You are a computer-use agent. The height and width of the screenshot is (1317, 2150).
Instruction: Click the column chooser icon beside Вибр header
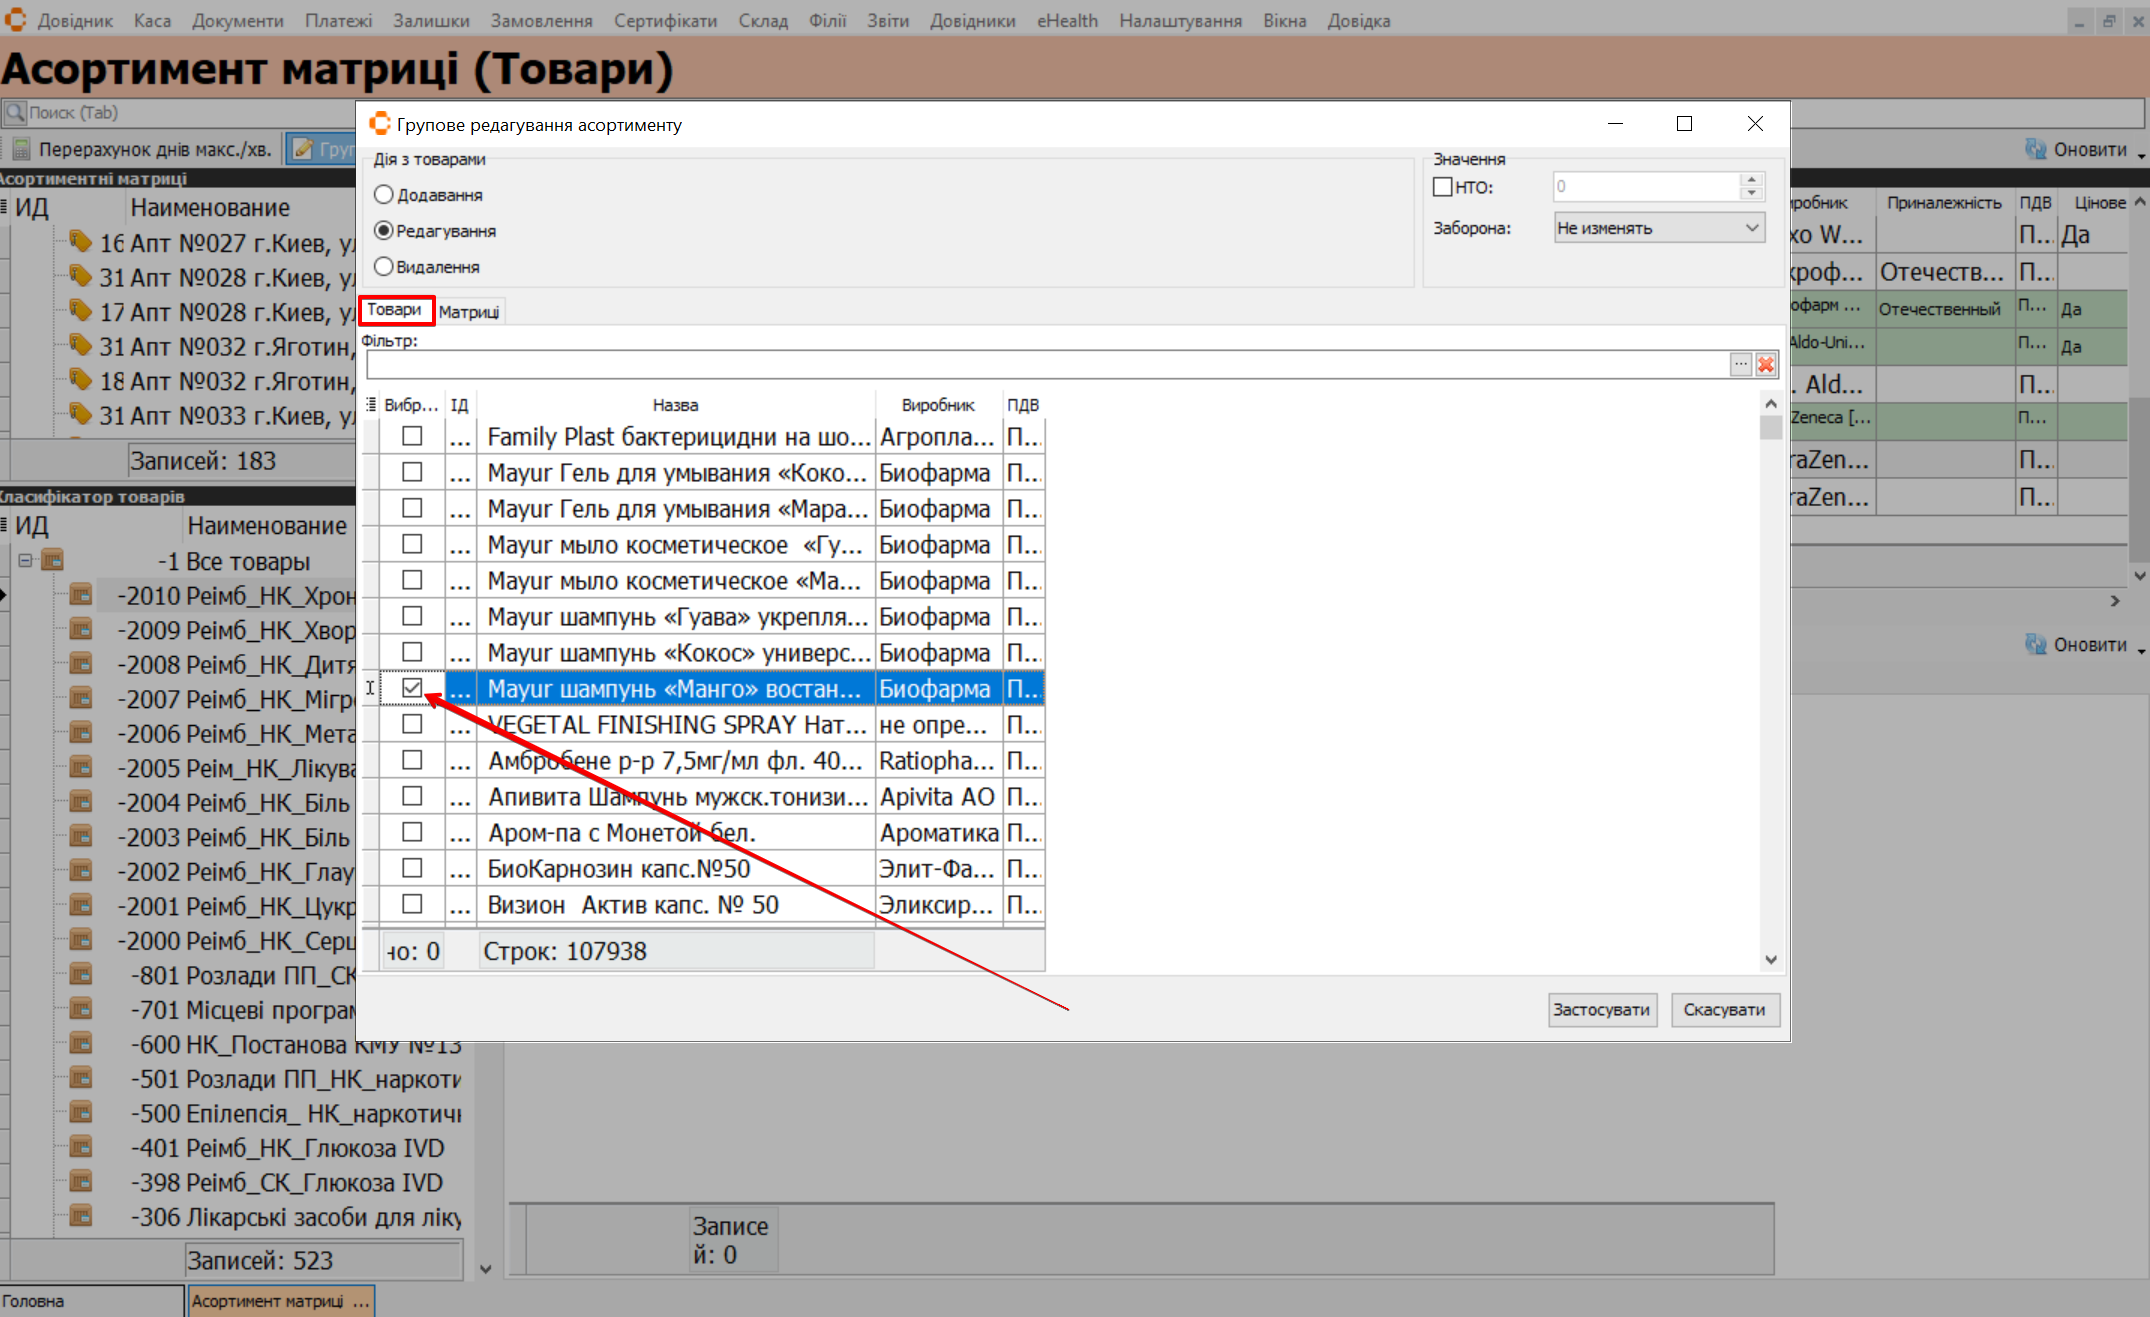pos(371,405)
